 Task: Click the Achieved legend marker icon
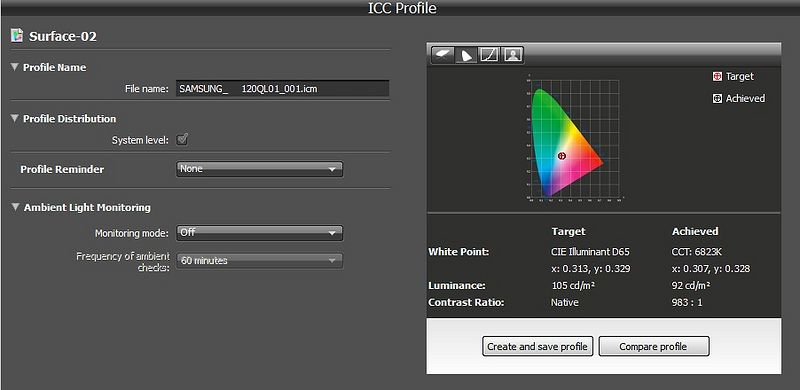tap(717, 99)
